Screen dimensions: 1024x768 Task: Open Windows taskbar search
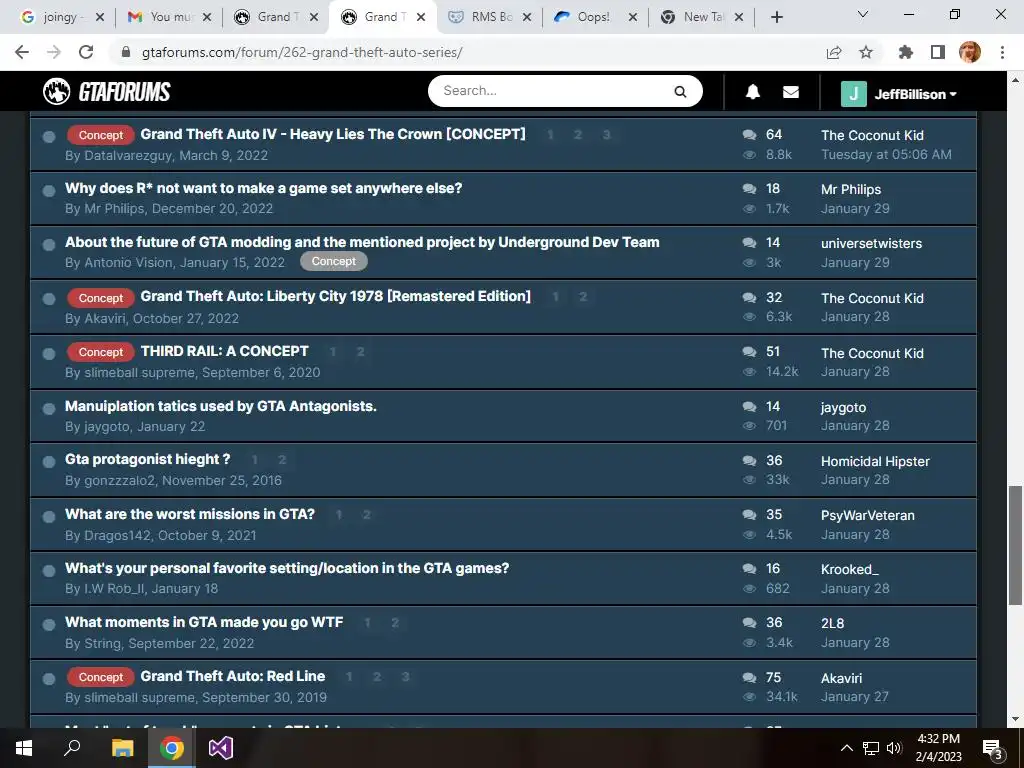[72, 747]
